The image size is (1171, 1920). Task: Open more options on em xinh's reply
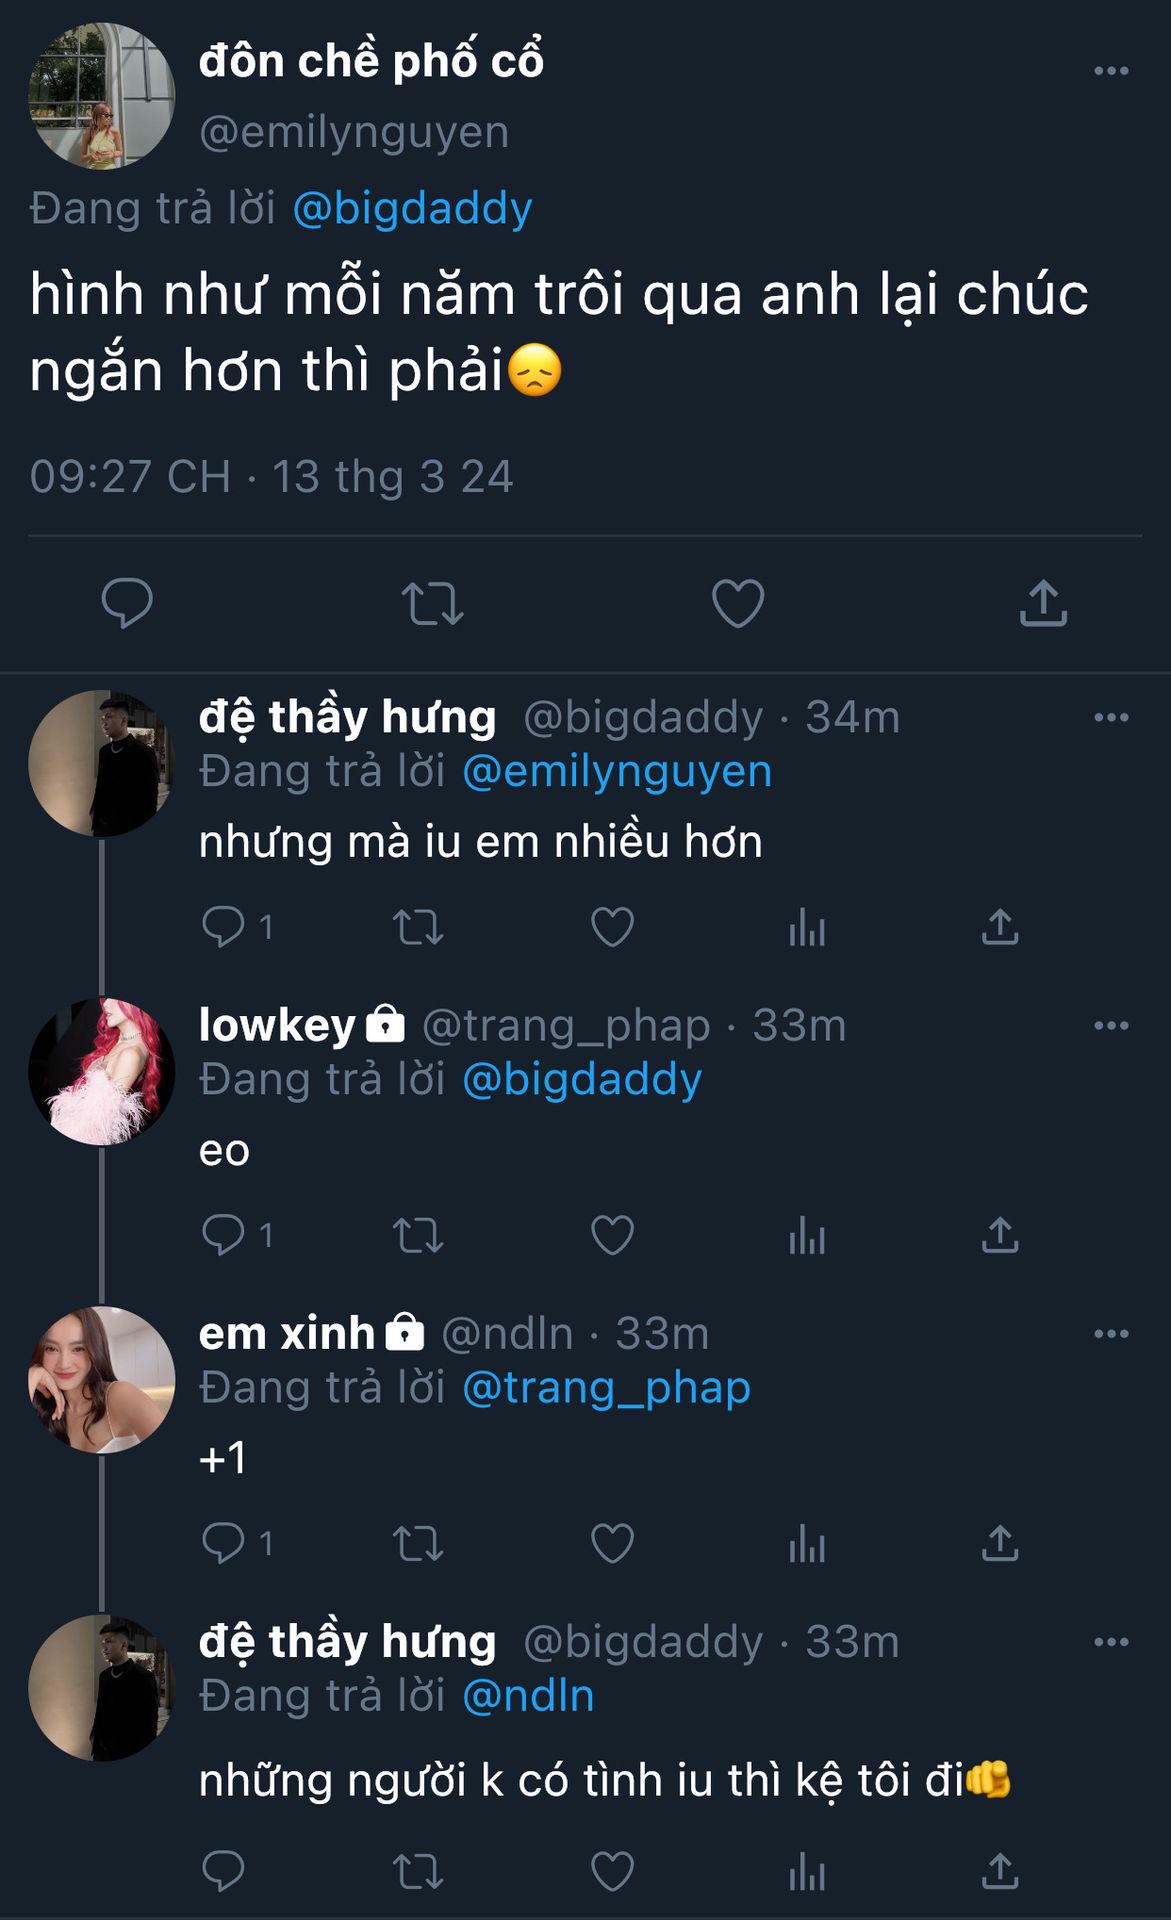click(1111, 1334)
